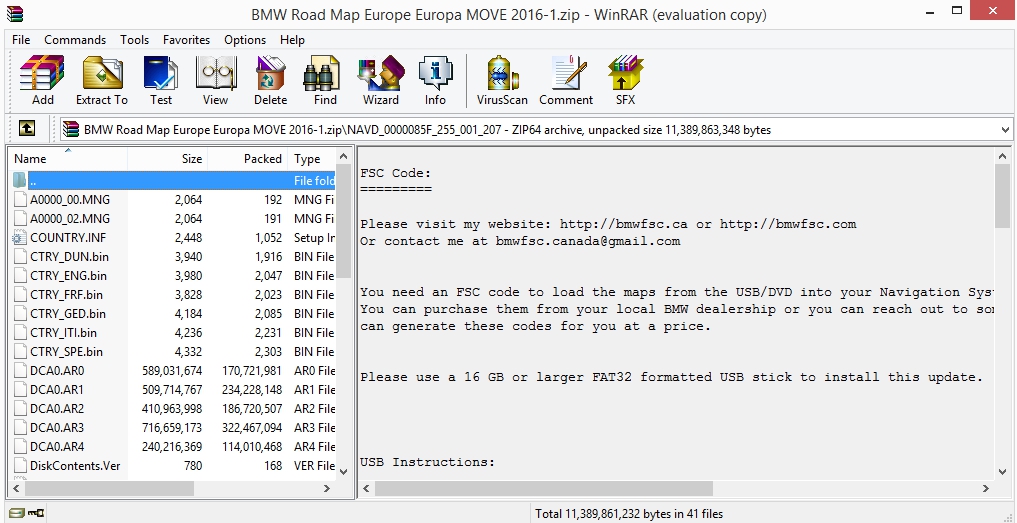Select file DCA0.AR3
1017x523 pixels.
tap(57, 428)
